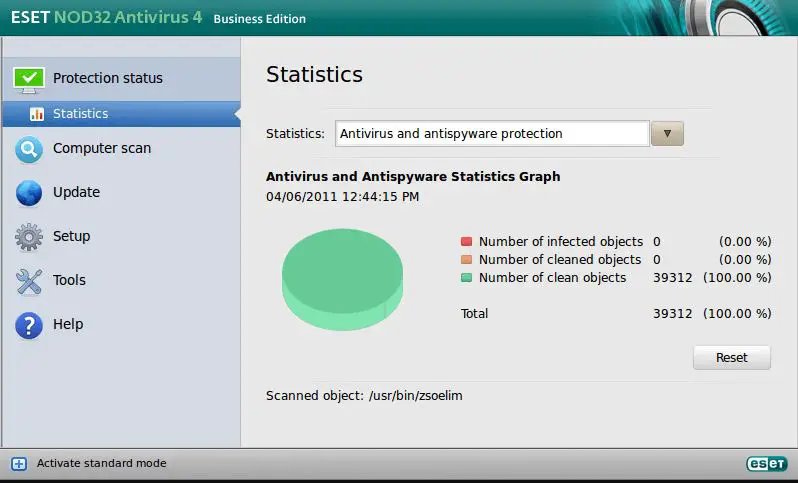Click the green statistics pie chart
The width and height of the screenshot is (798, 483).
pos(342,276)
